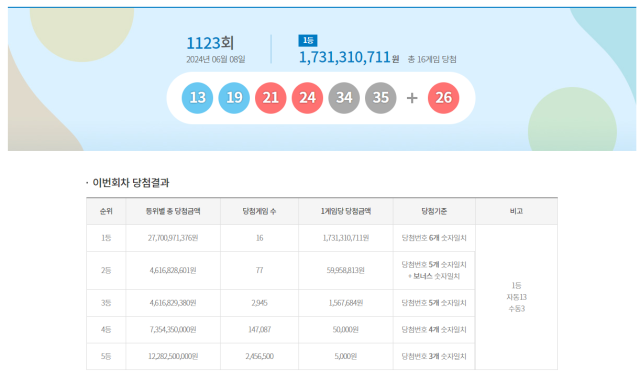640x380 pixels.
Task: Click per-game prize 59,958,813원
Action: (346, 270)
